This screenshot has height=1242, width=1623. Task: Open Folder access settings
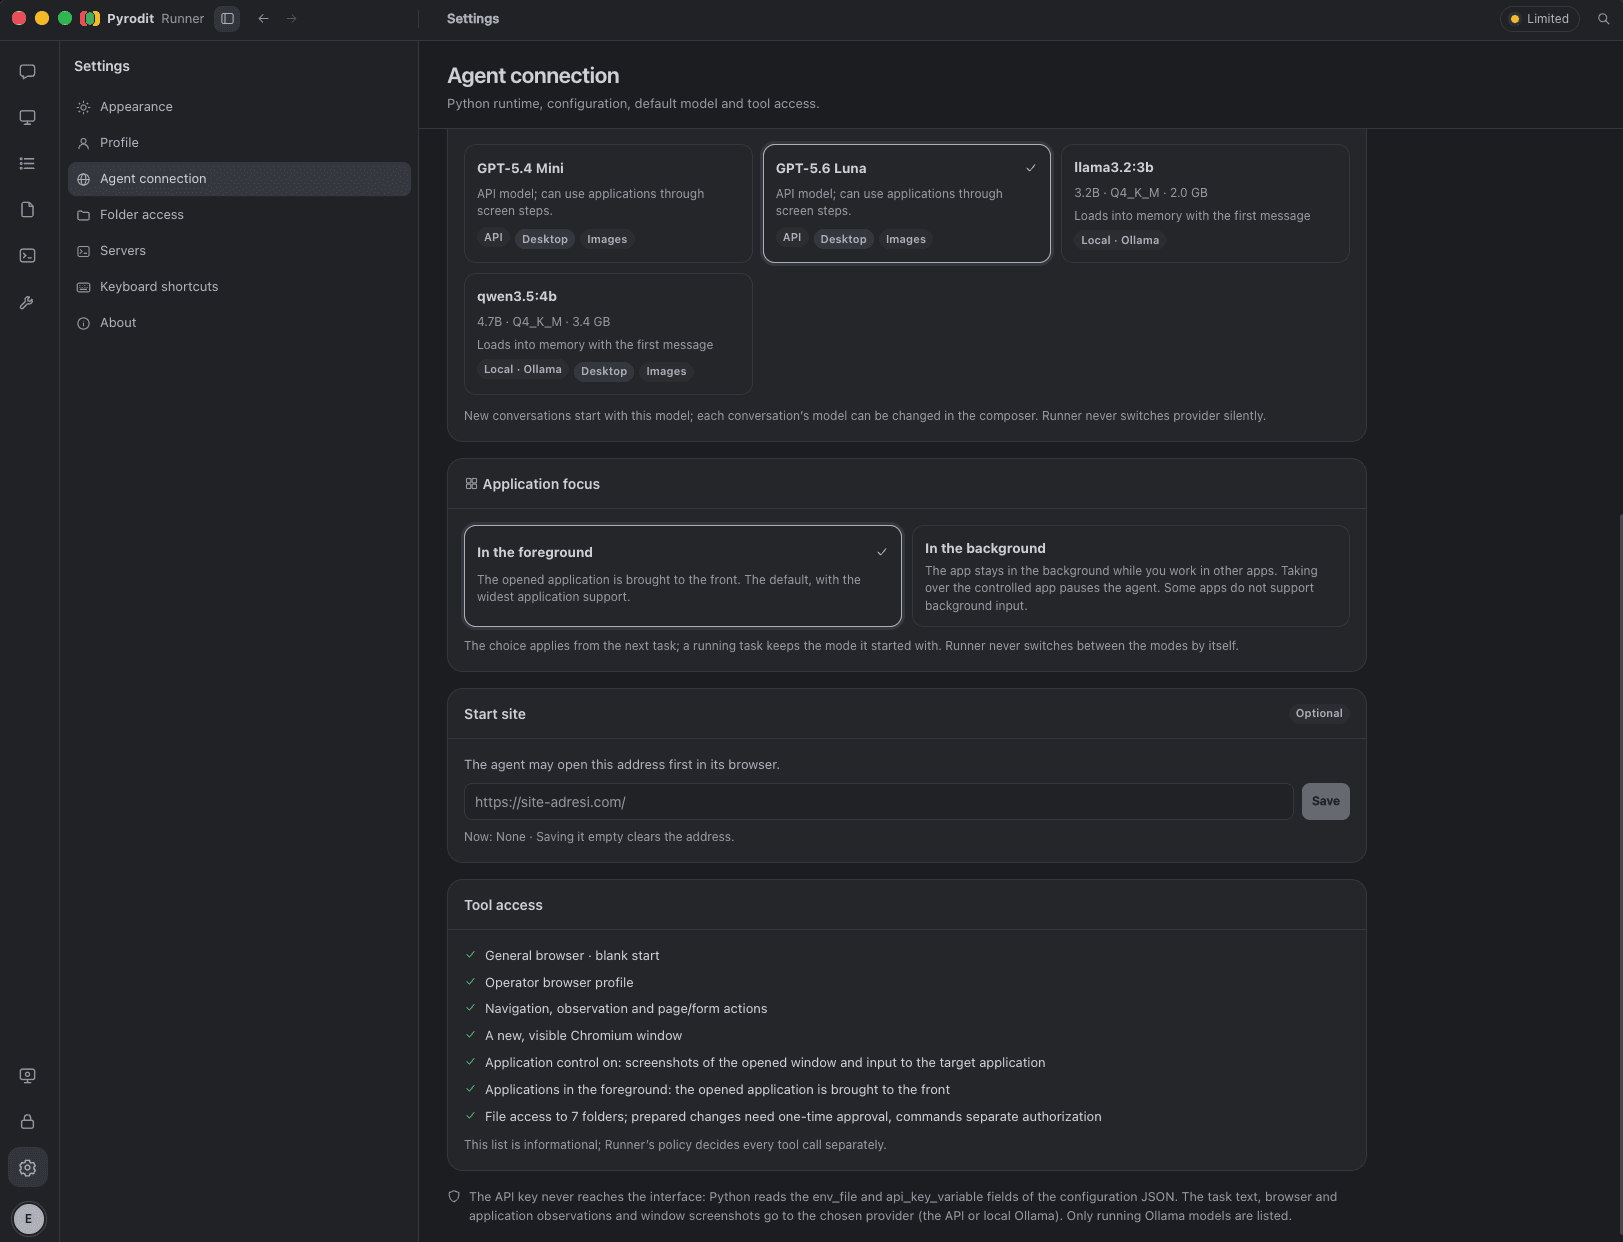coord(239,215)
